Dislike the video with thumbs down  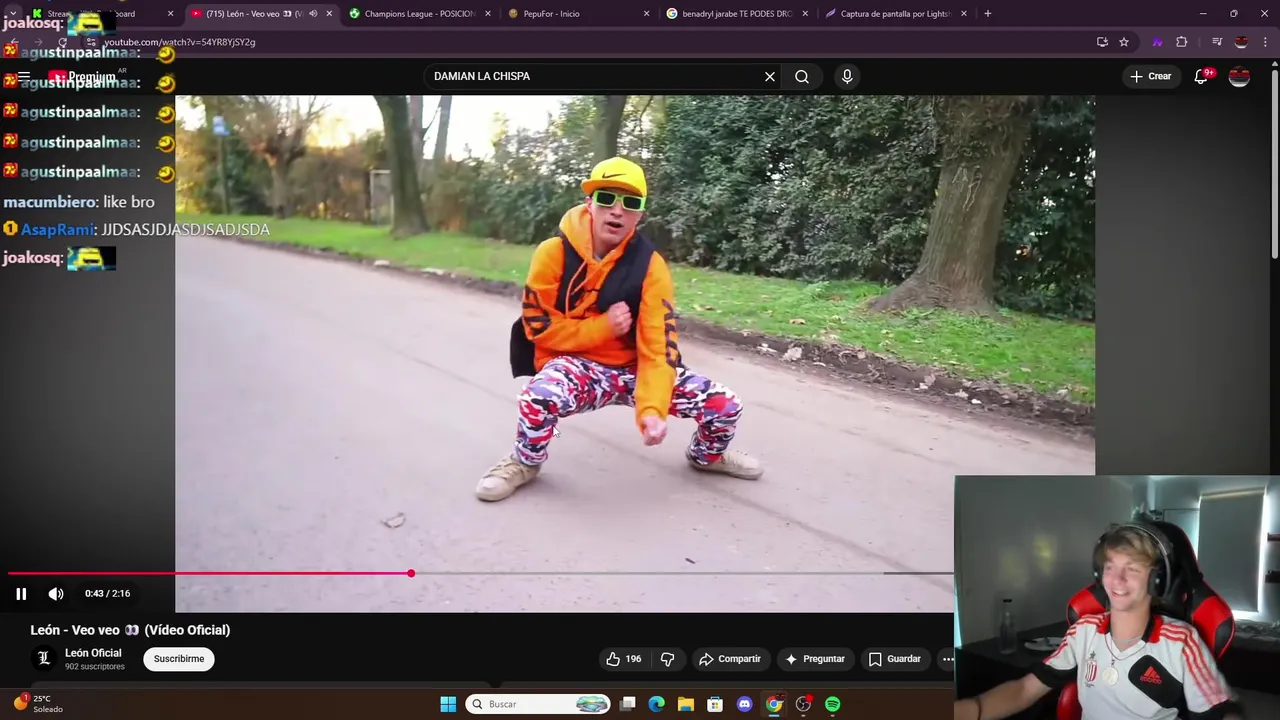point(668,659)
